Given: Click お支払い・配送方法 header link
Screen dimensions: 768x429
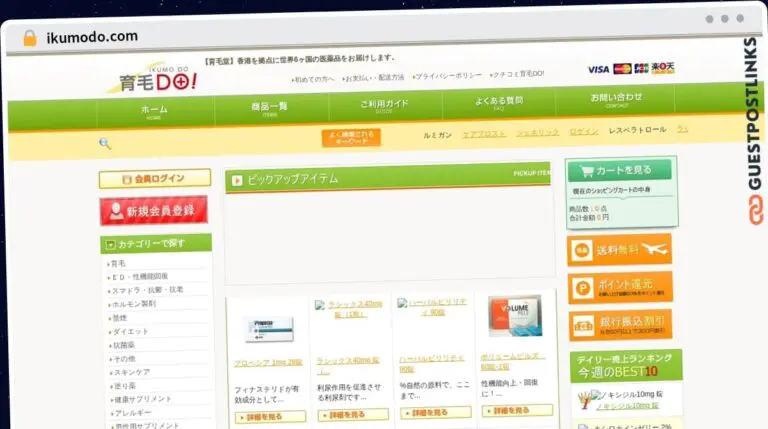Looking at the screenshot, I should [x=373, y=77].
